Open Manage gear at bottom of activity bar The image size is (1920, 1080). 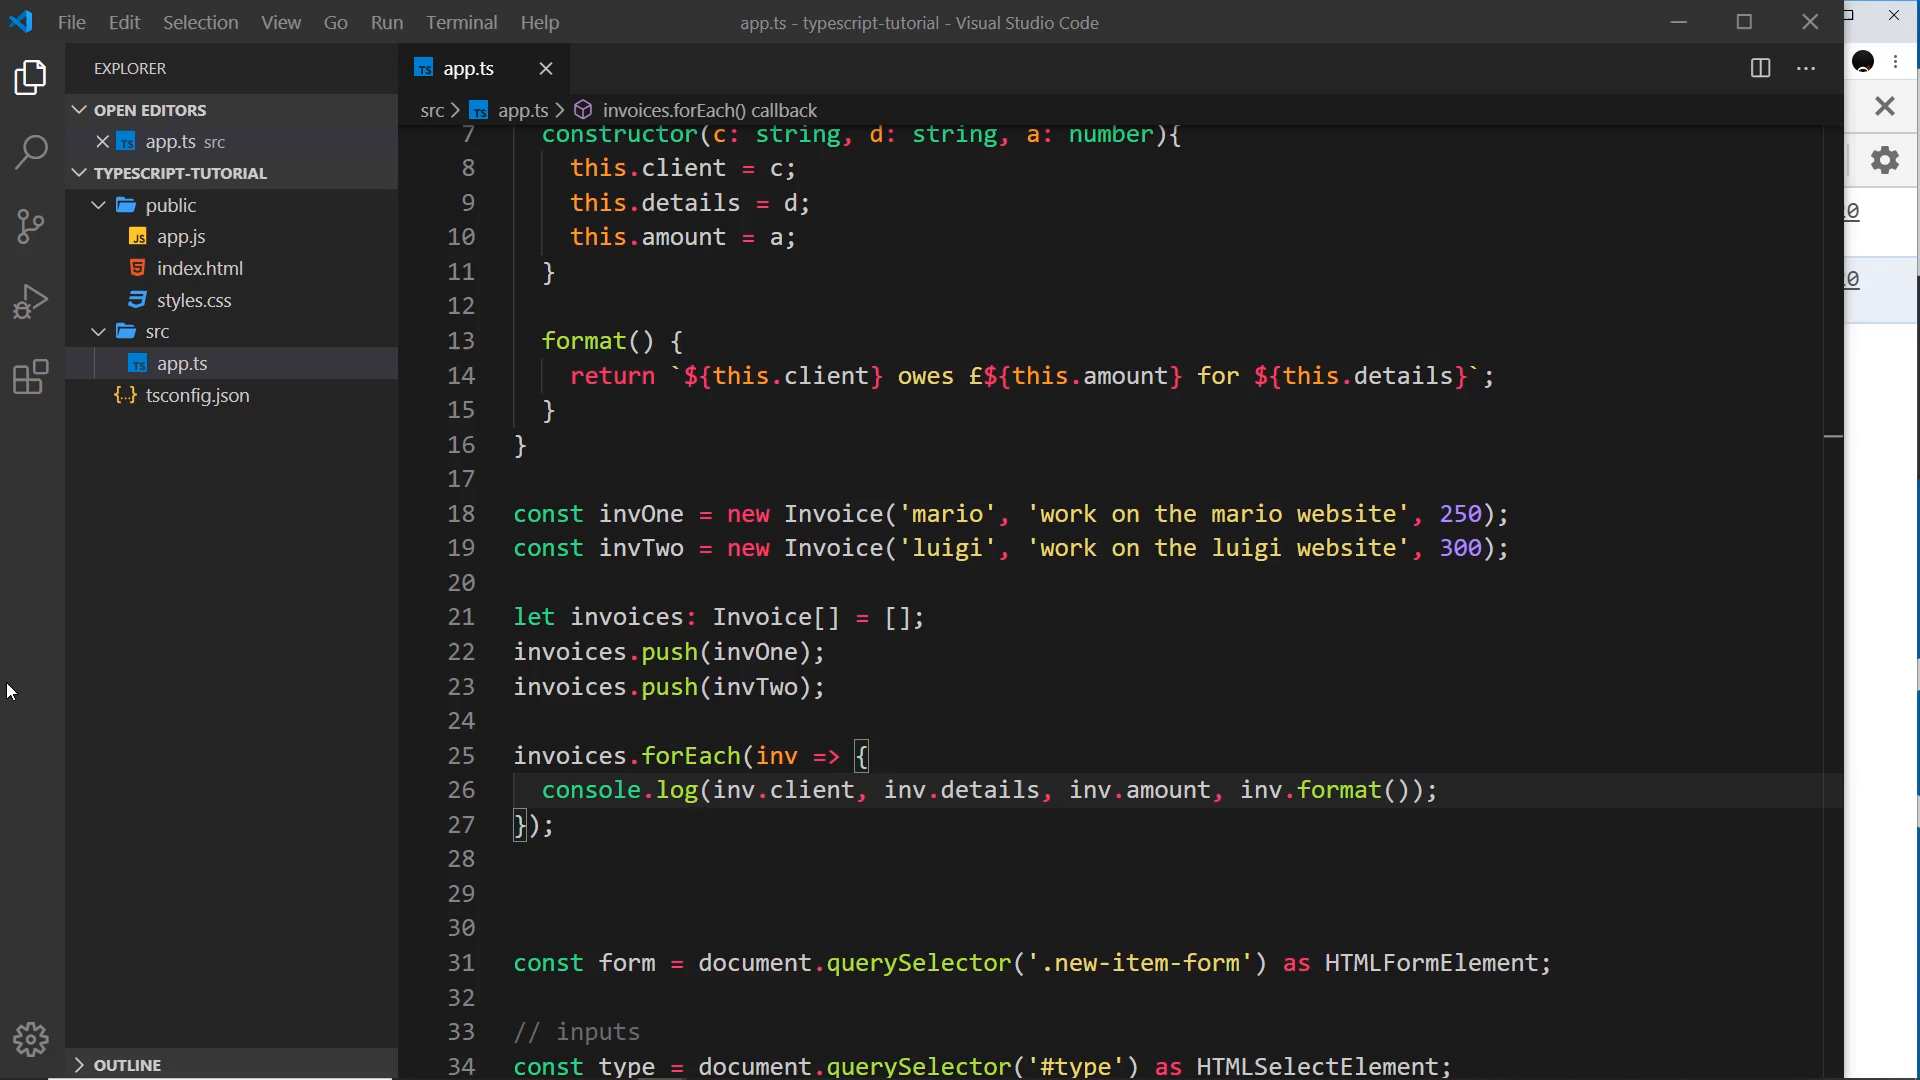click(x=31, y=1040)
